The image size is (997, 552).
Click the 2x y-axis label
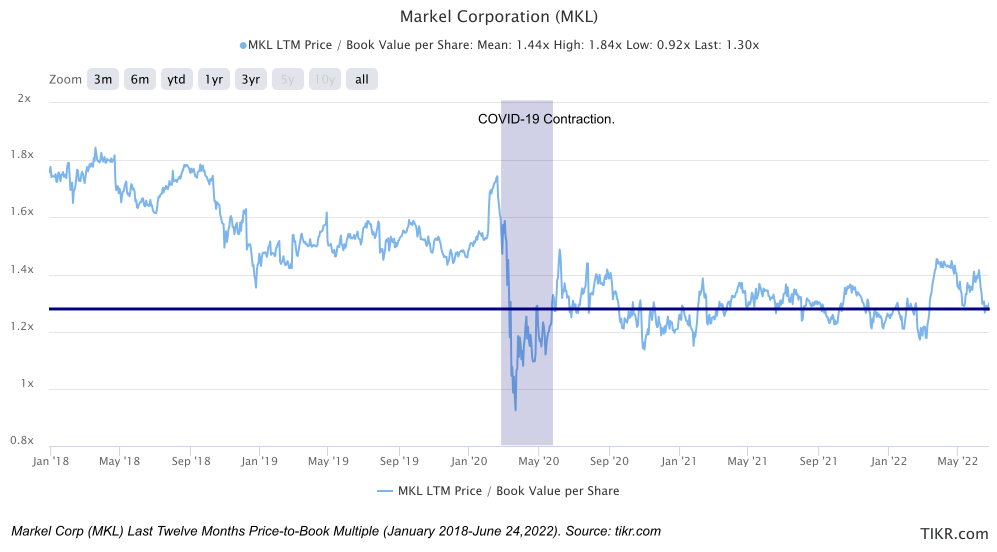pos(24,99)
